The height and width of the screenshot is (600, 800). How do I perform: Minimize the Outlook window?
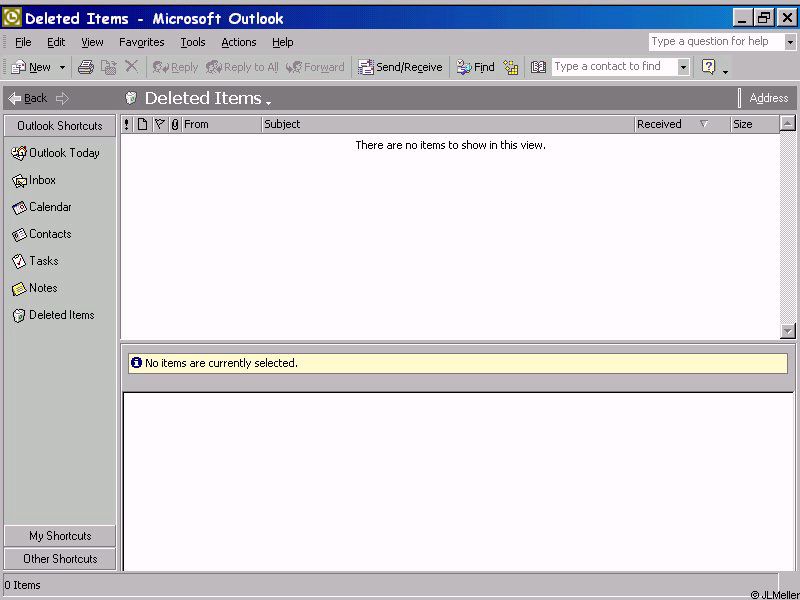click(x=742, y=18)
